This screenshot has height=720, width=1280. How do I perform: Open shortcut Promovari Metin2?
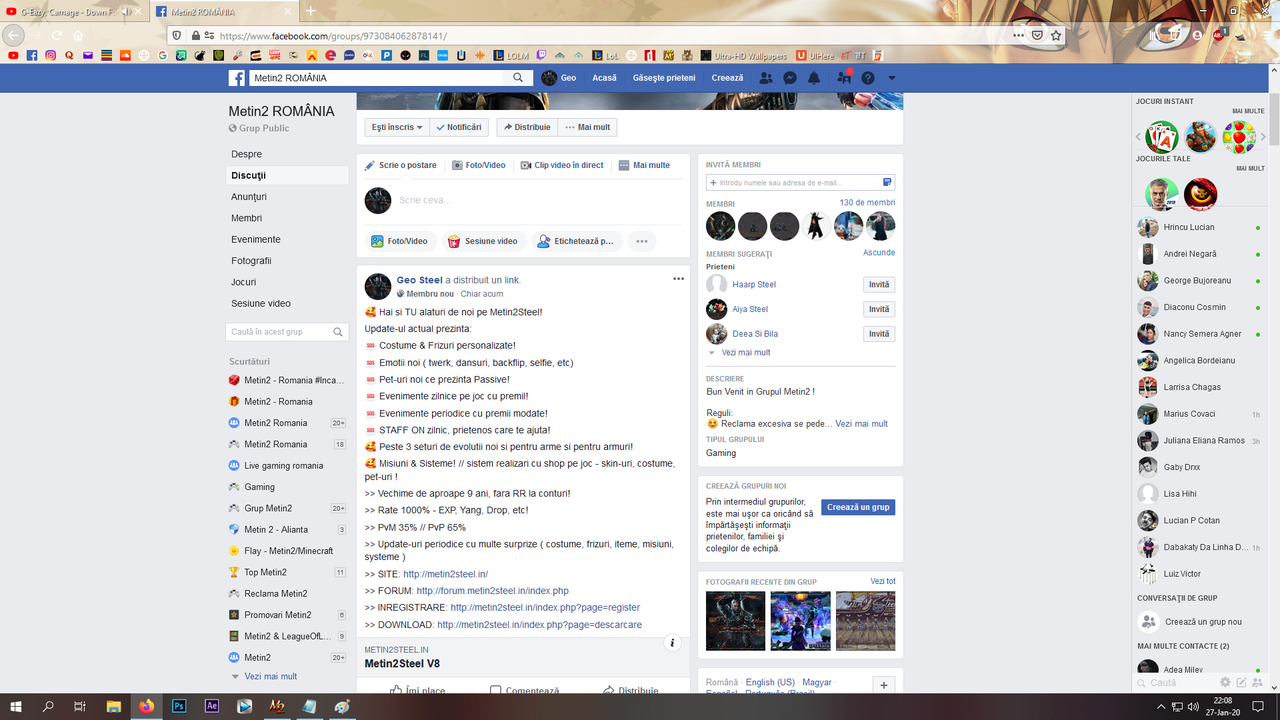click(x=278, y=615)
